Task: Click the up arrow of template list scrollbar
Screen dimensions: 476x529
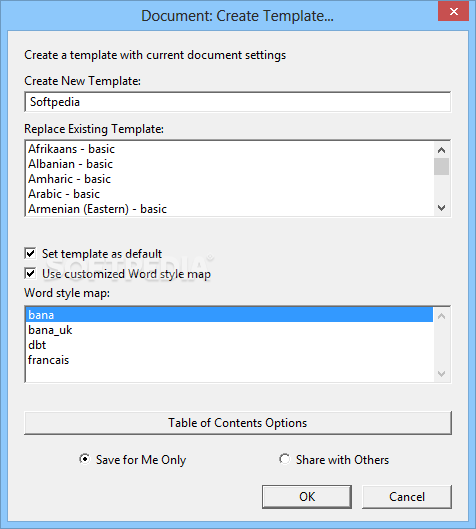Action: (x=441, y=150)
